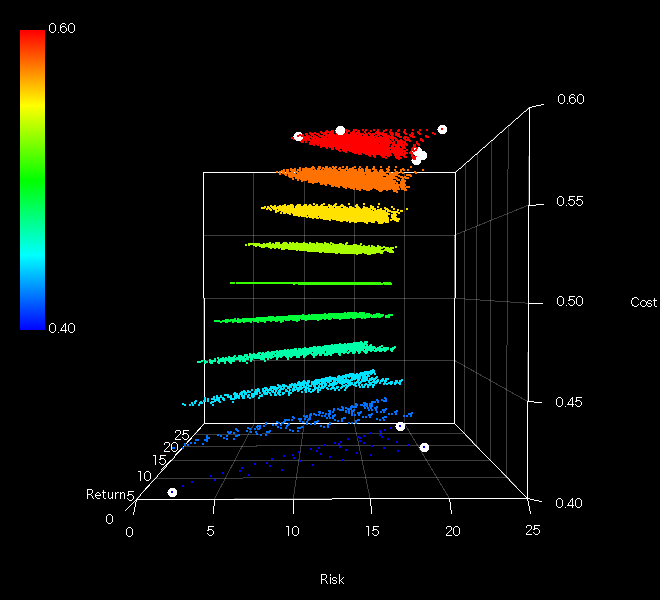This screenshot has width=660, height=600.
Task: Click the Risk axis title
Action: click(332, 579)
